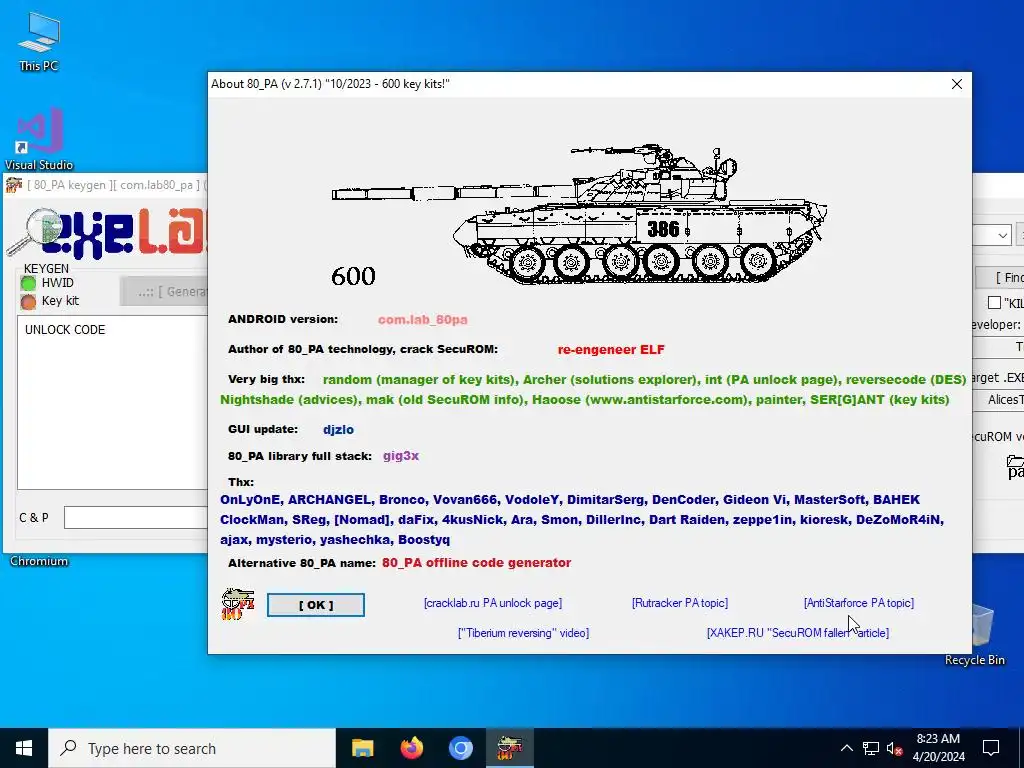This screenshot has width=1024, height=768.
Task: Click the taskbar search box
Action: [x=192, y=748]
